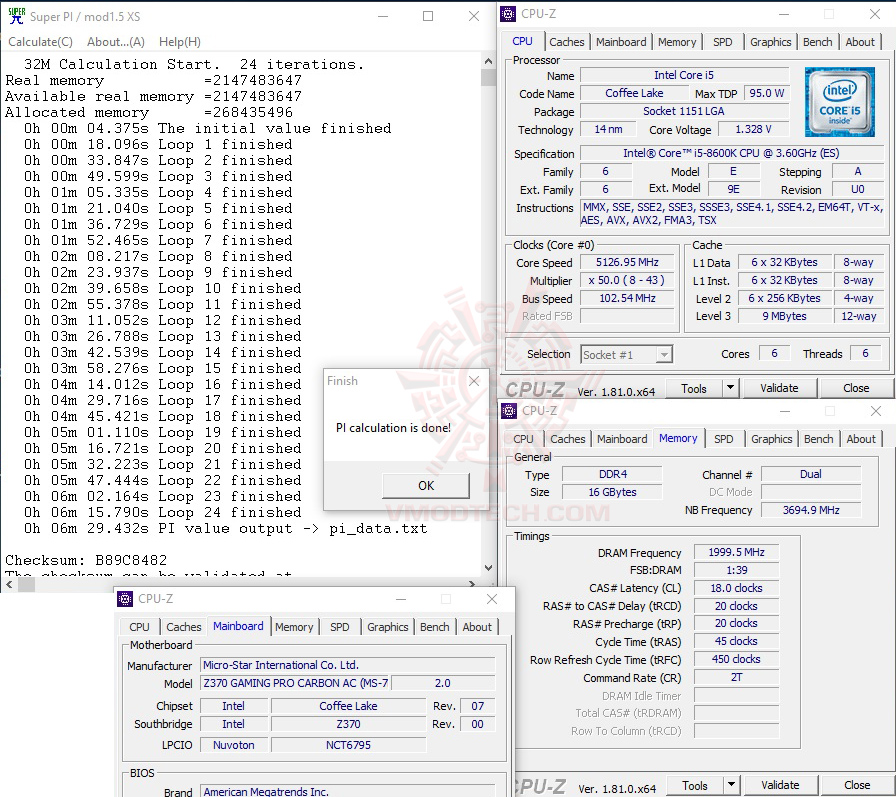Close the Finish dialog
The height and width of the screenshot is (797, 896).
(x=474, y=381)
